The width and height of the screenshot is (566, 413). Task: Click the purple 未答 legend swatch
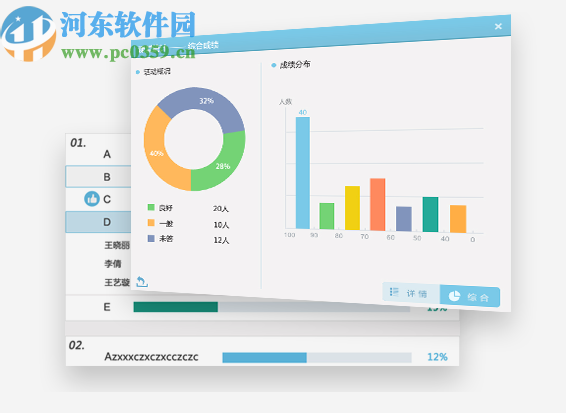click(x=151, y=238)
